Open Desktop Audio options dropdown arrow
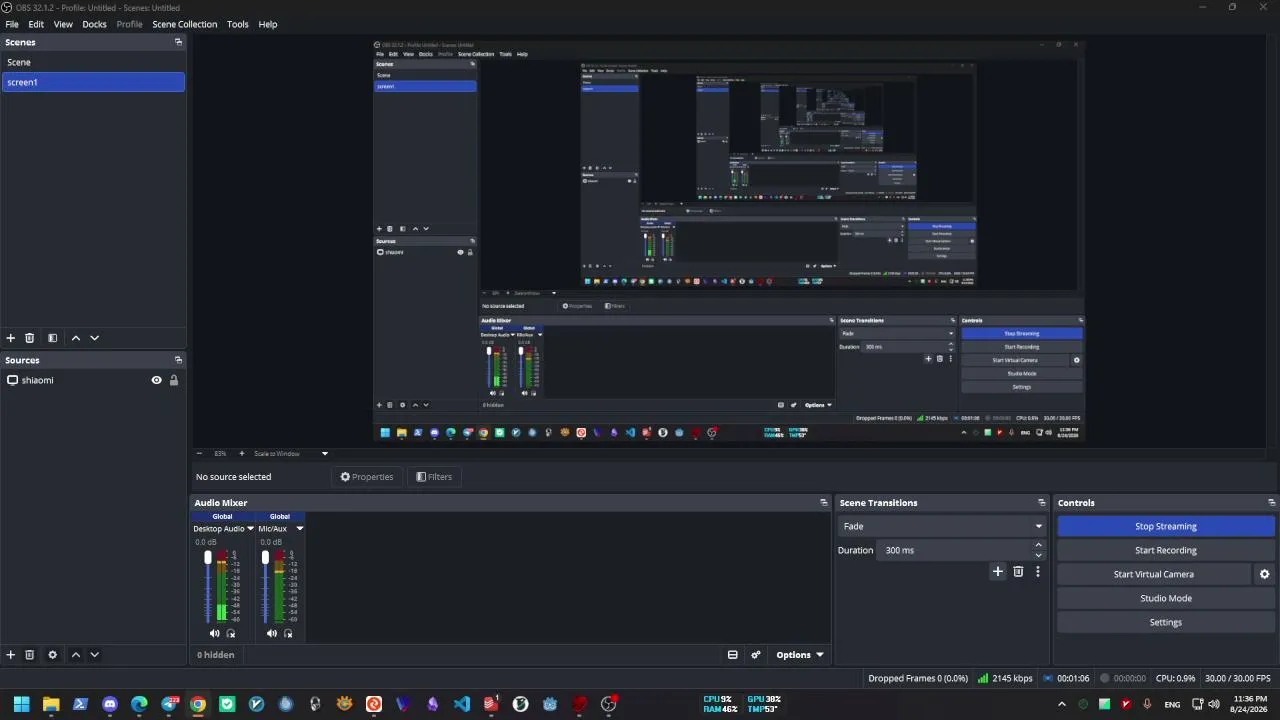 click(250, 528)
